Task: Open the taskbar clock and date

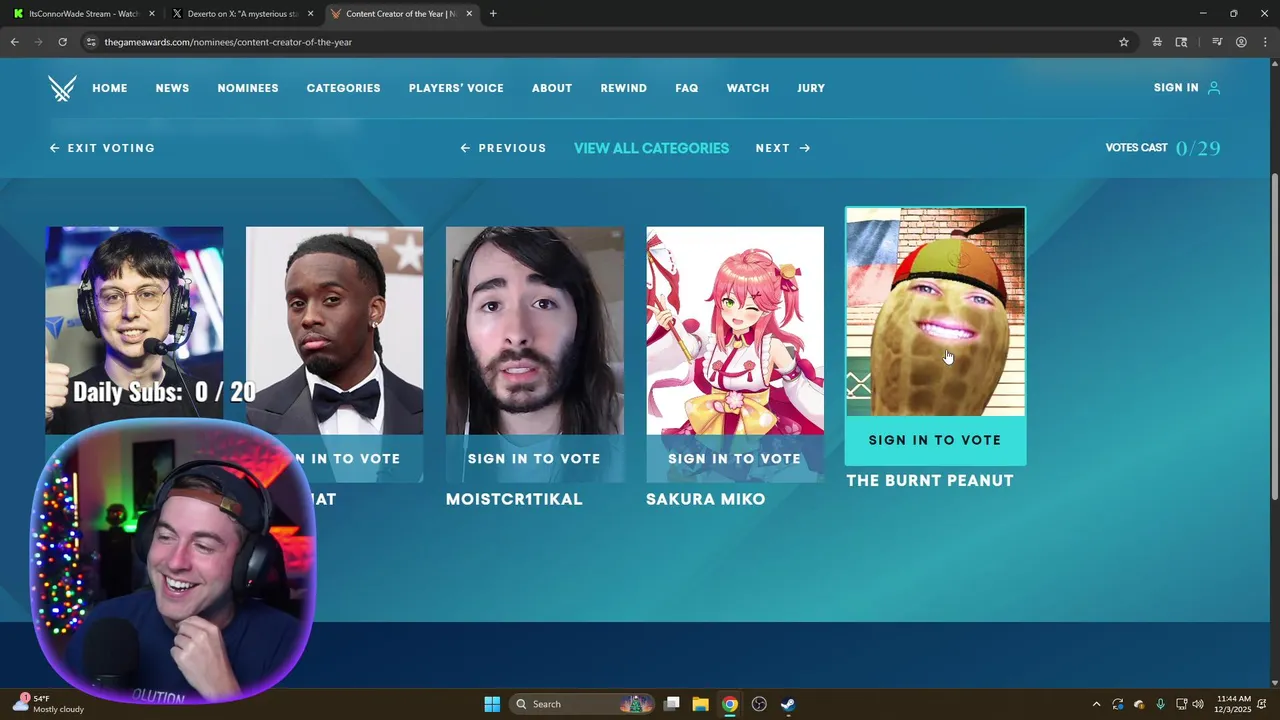Action: (1232, 704)
